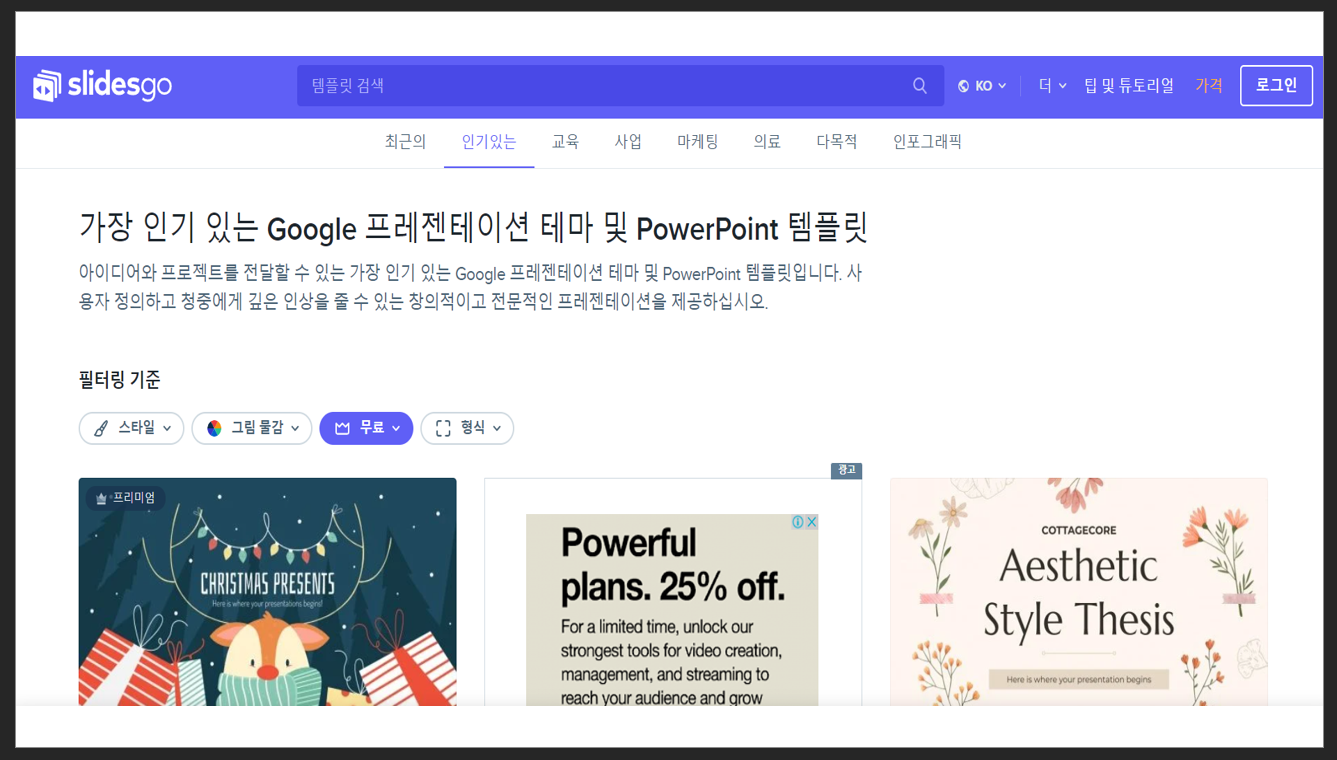
Task: Click the color wheel swatch in 그림 물감 filter
Action: coord(213,428)
